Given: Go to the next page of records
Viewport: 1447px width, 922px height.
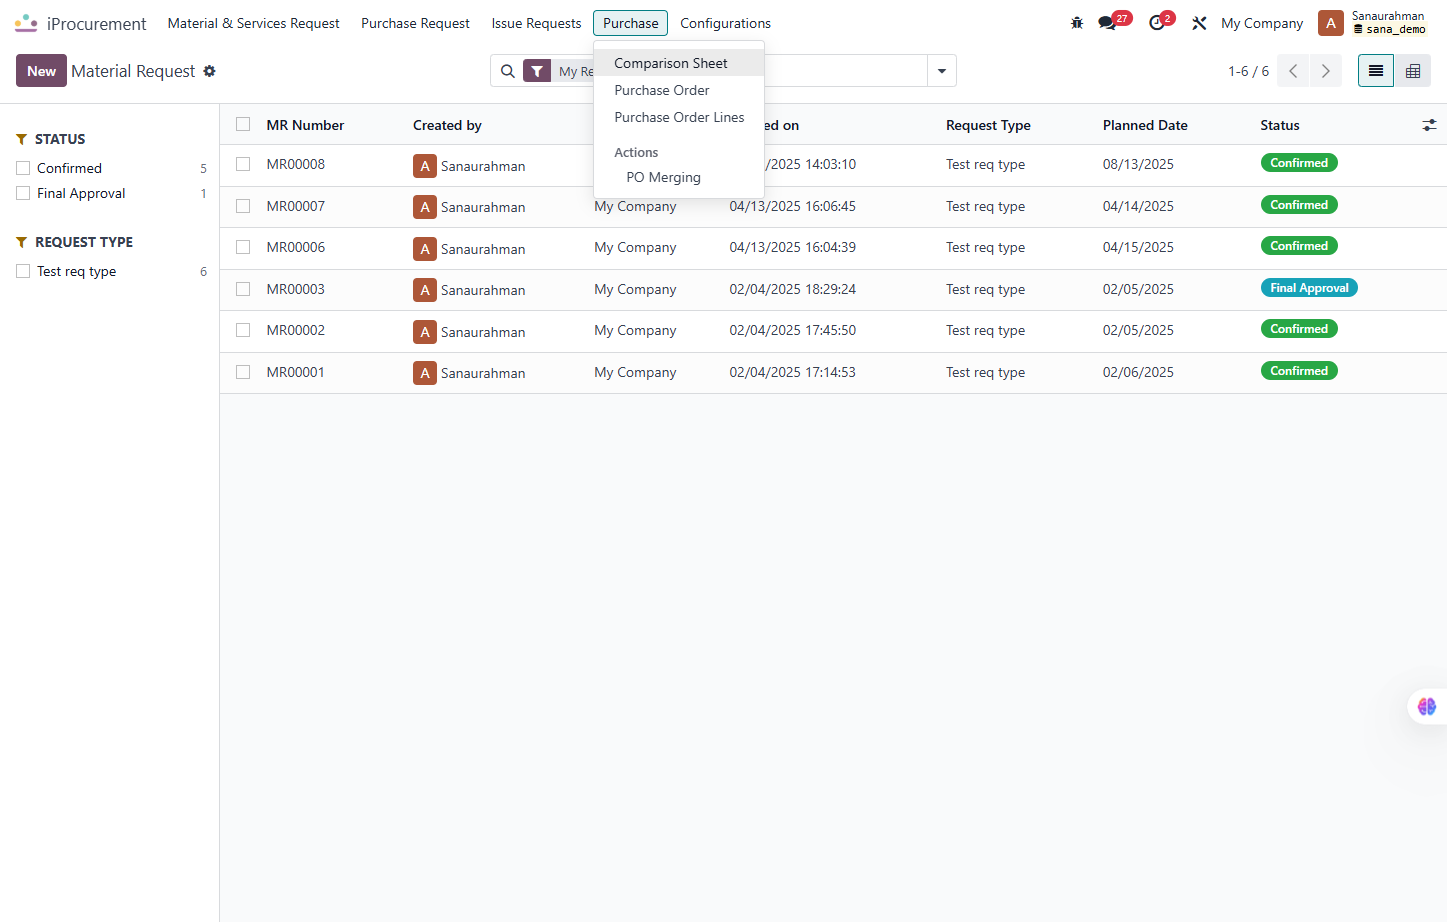Looking at the screenshot, I should tap(1325, 71).
